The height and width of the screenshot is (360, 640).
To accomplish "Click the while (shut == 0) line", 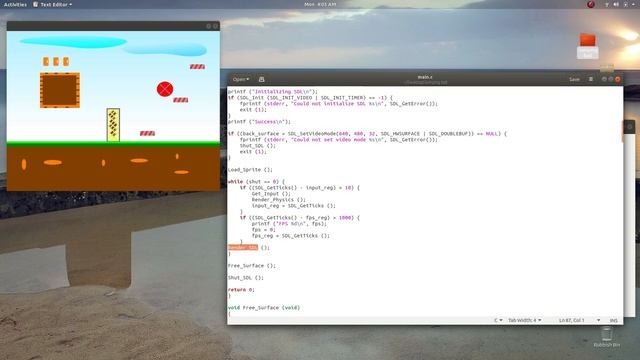I will coord(256,182).
